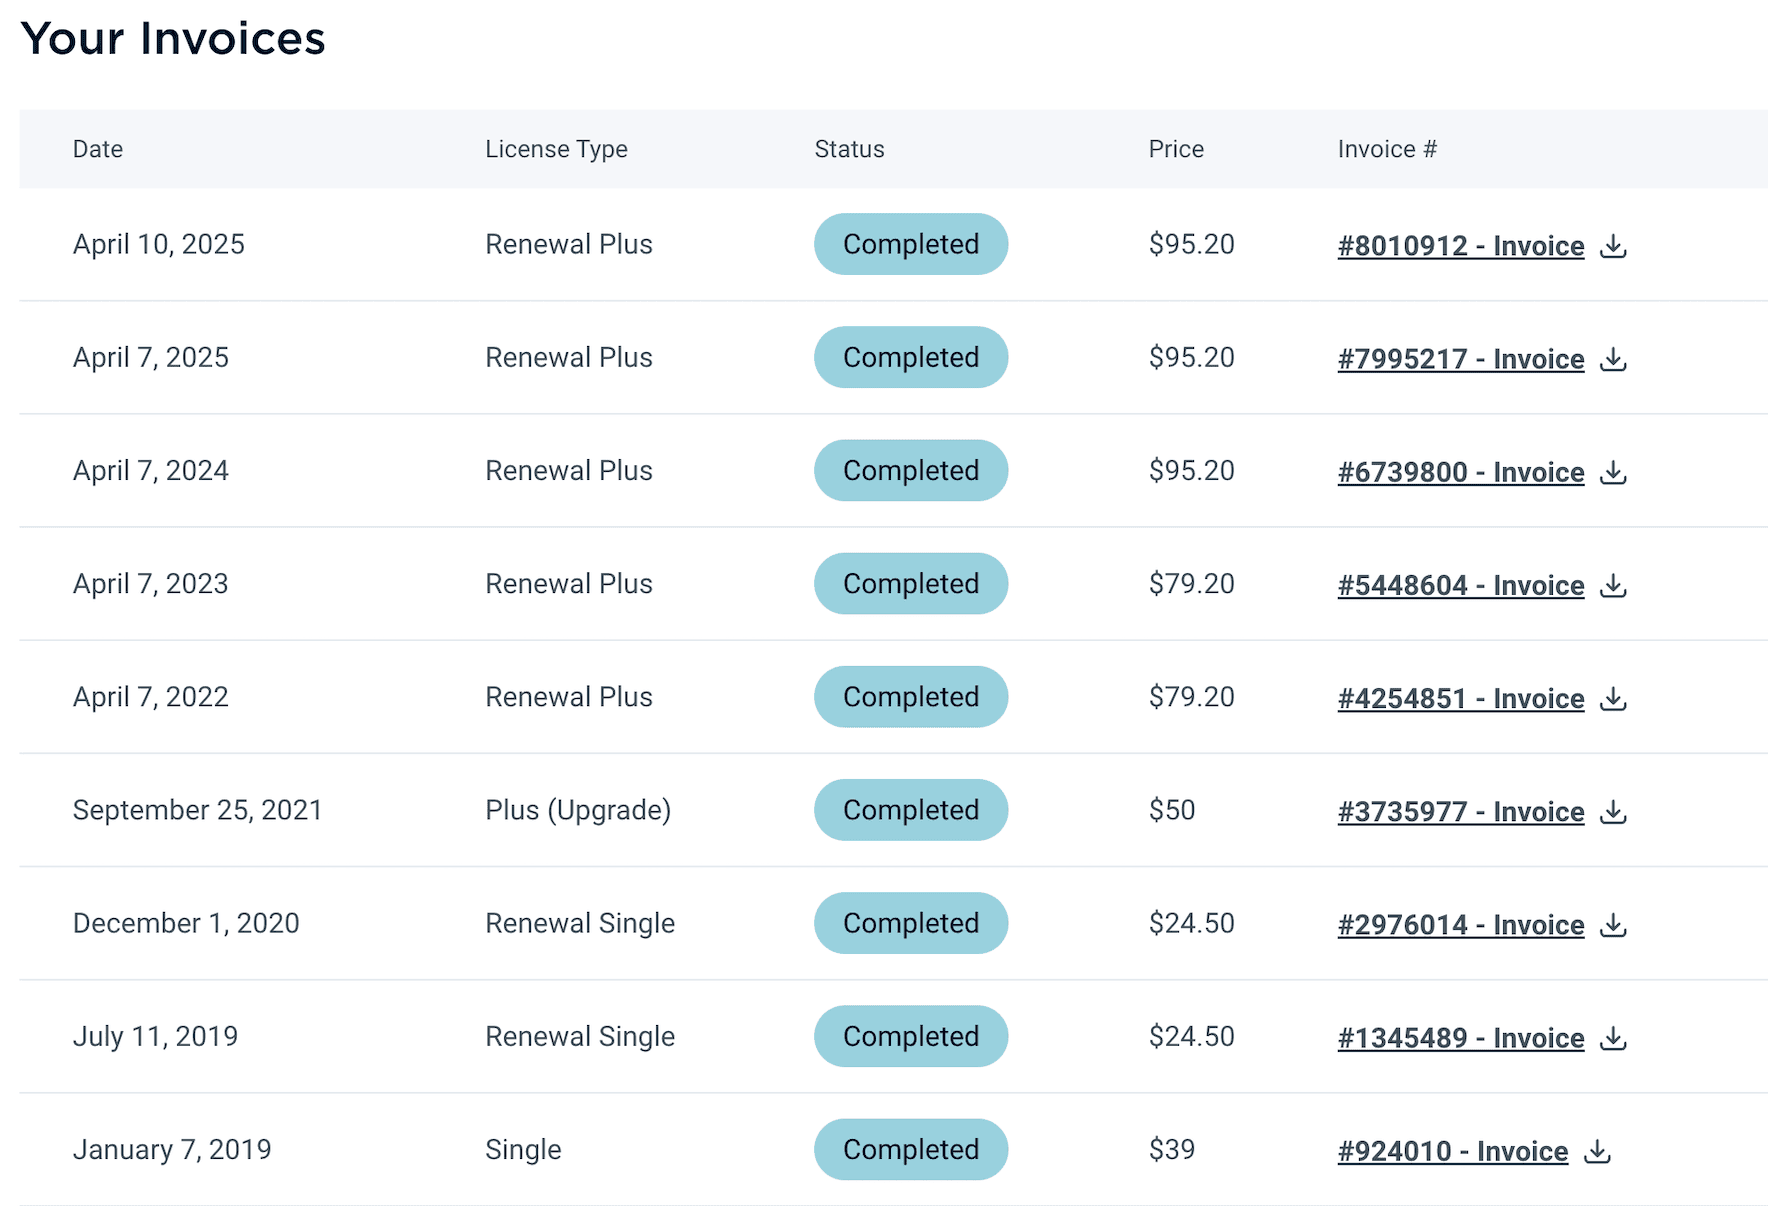This screenshot has width=1768, height=1206.
Task: Download the oldest invoice #924010
Action: coord(1598,1152)
